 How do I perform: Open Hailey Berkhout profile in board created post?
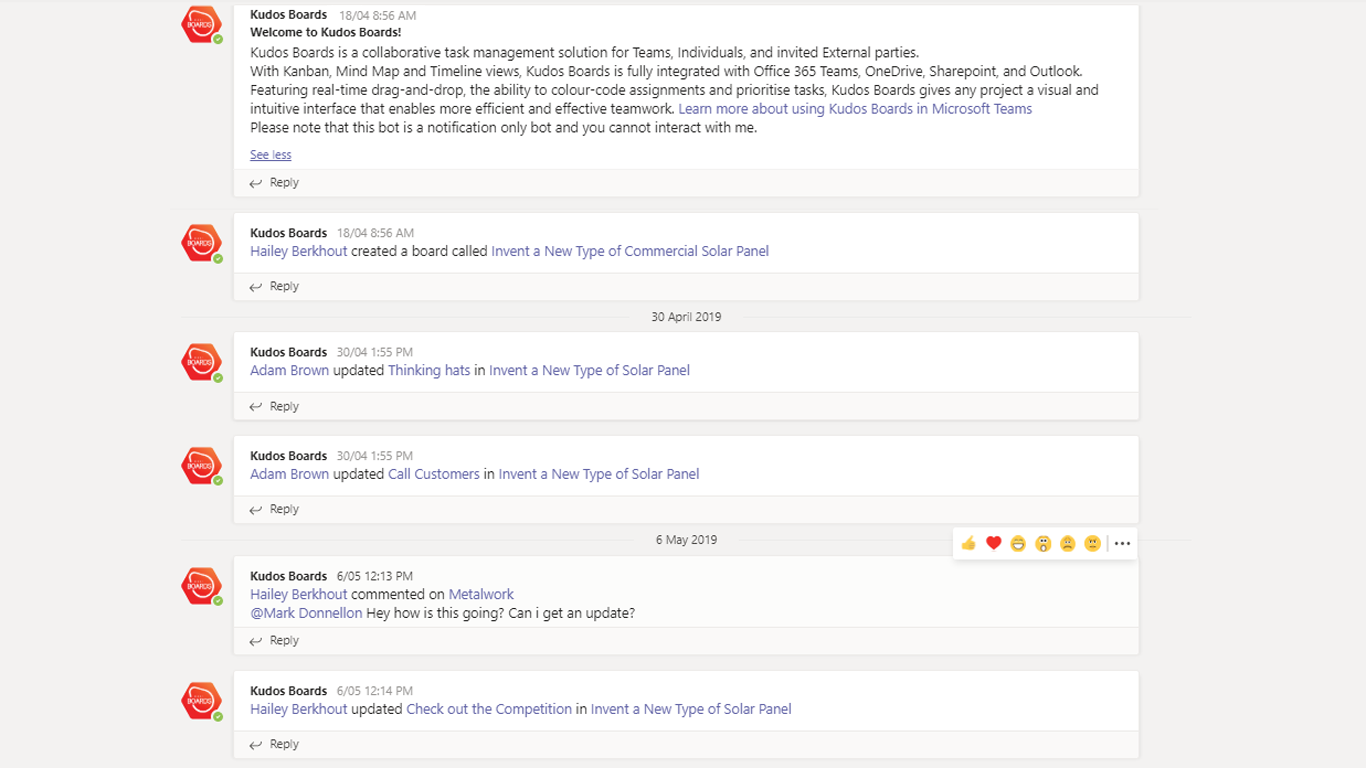click(299, 252)
